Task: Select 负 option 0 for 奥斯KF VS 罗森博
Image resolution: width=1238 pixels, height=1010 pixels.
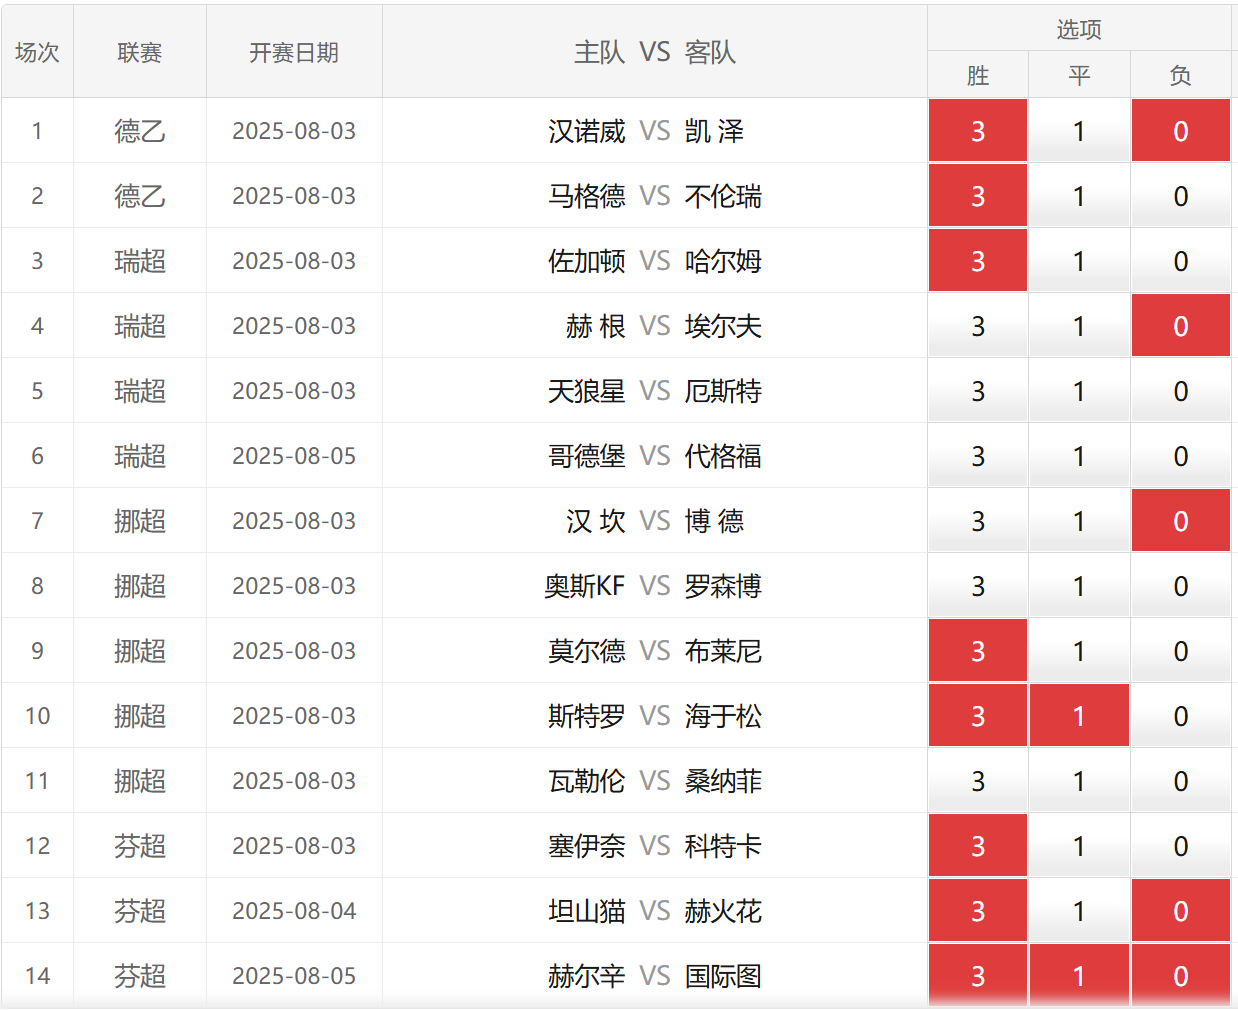Action: click(x=1181, y=586)
